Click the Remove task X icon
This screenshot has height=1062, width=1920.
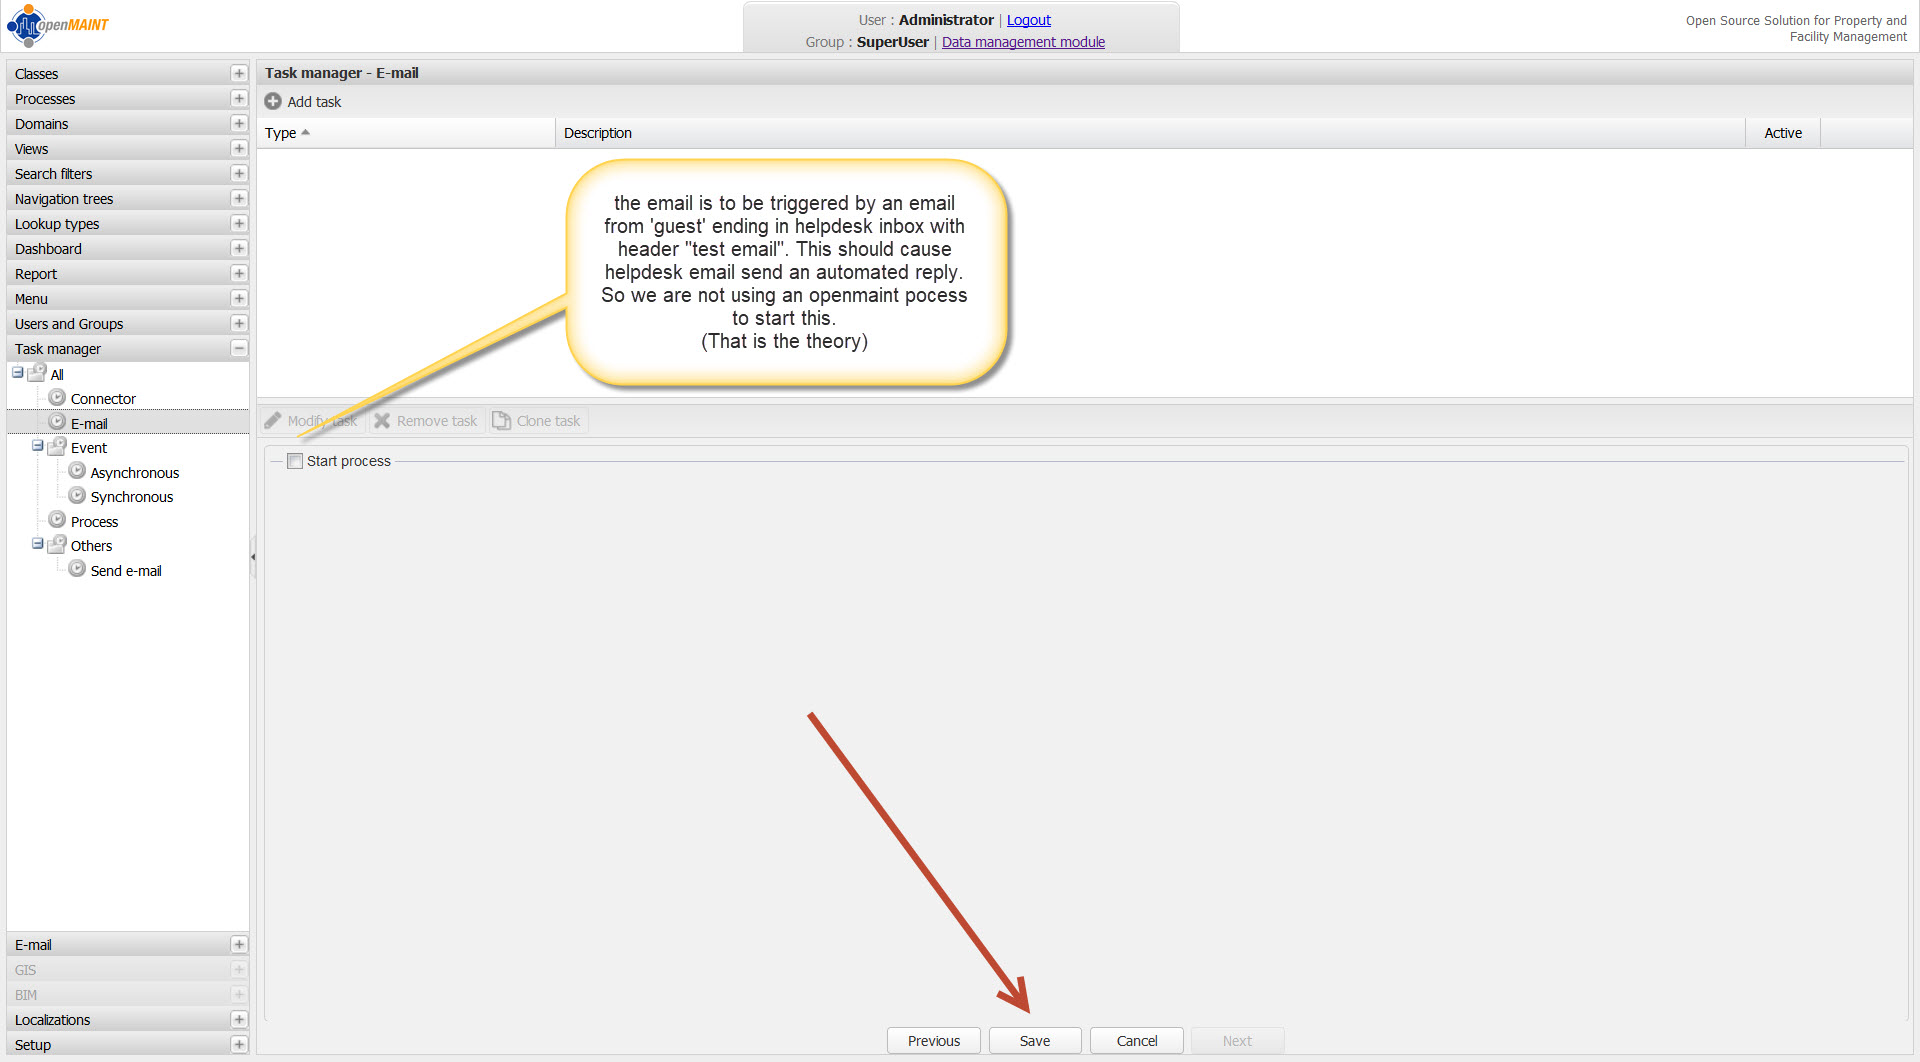pos(382,421)
